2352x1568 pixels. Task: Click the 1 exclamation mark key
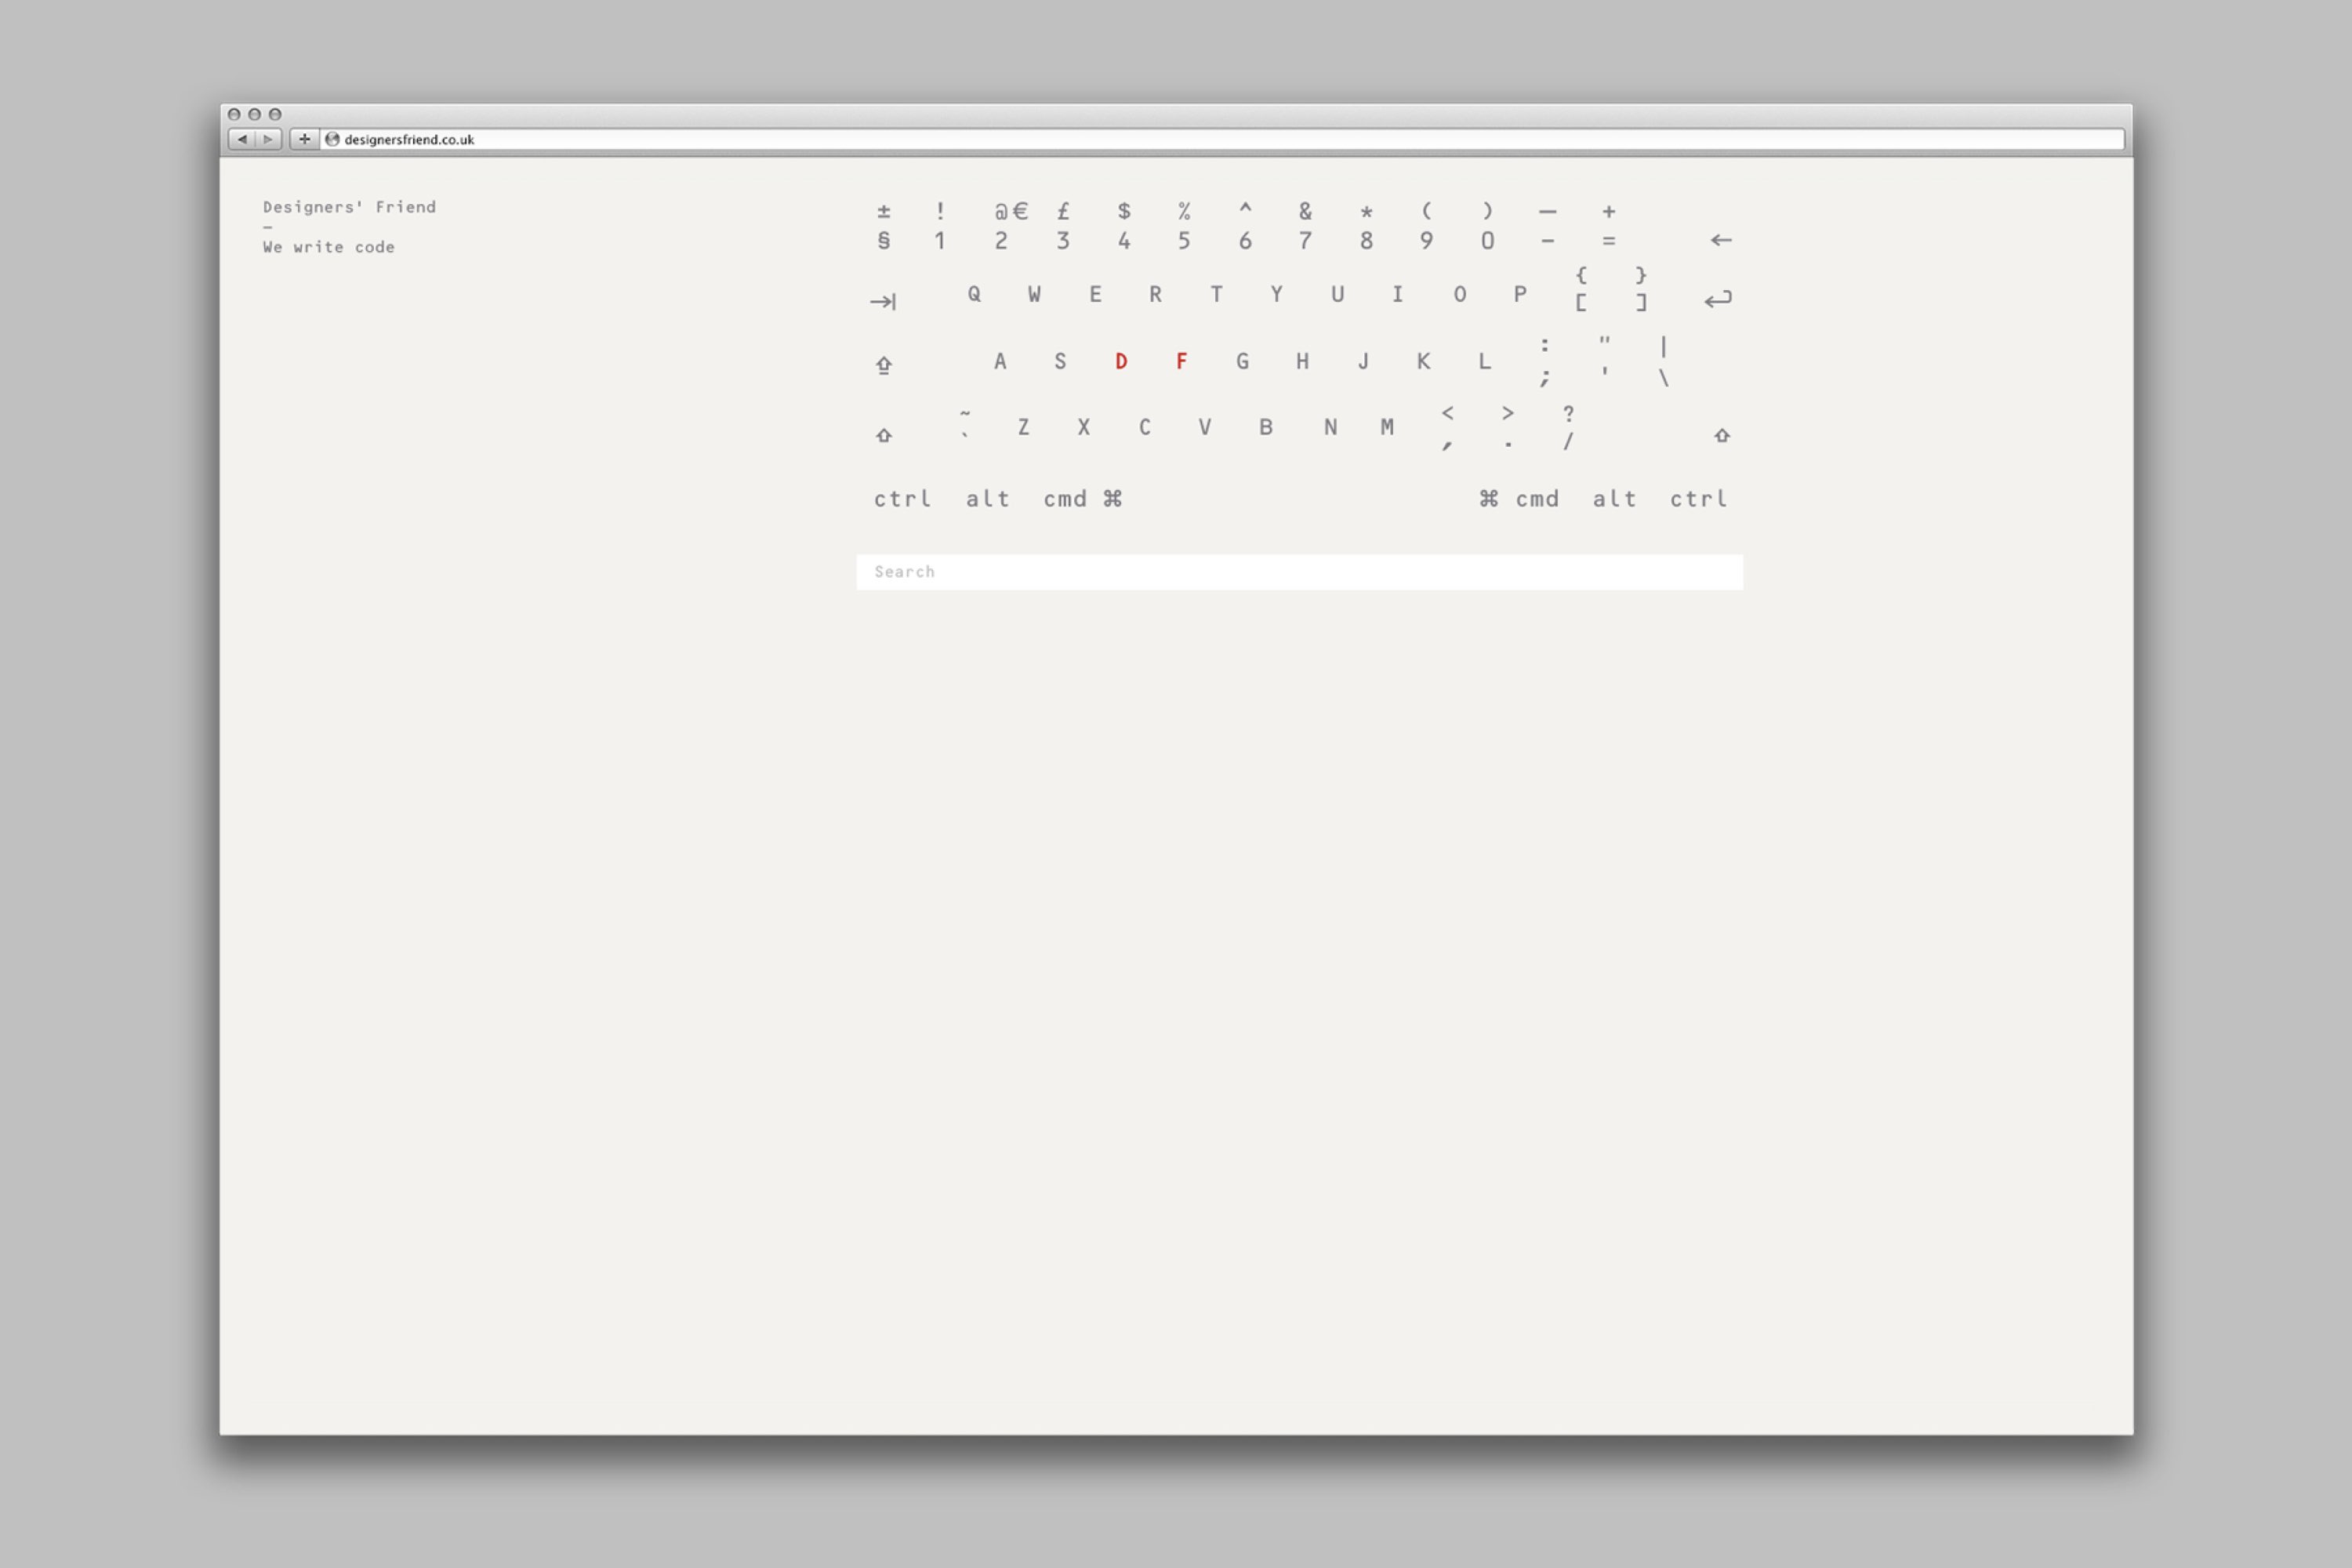(939, 226)
